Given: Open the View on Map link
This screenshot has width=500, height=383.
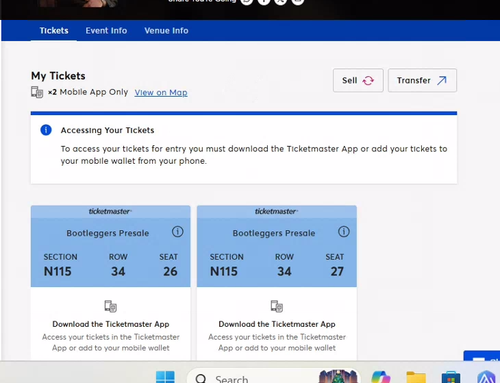Looking at the screenshot, I should 161,93.
